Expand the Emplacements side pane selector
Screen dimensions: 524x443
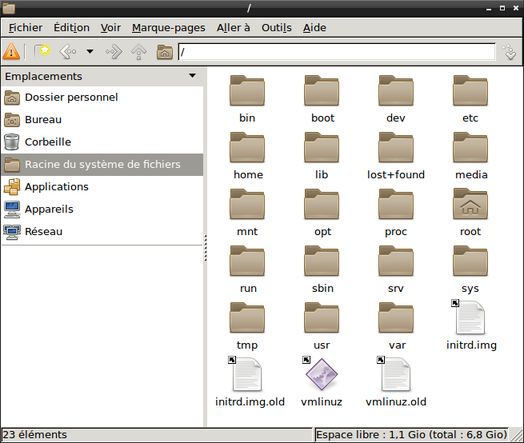pyautogui.click(x=192, y=76)
